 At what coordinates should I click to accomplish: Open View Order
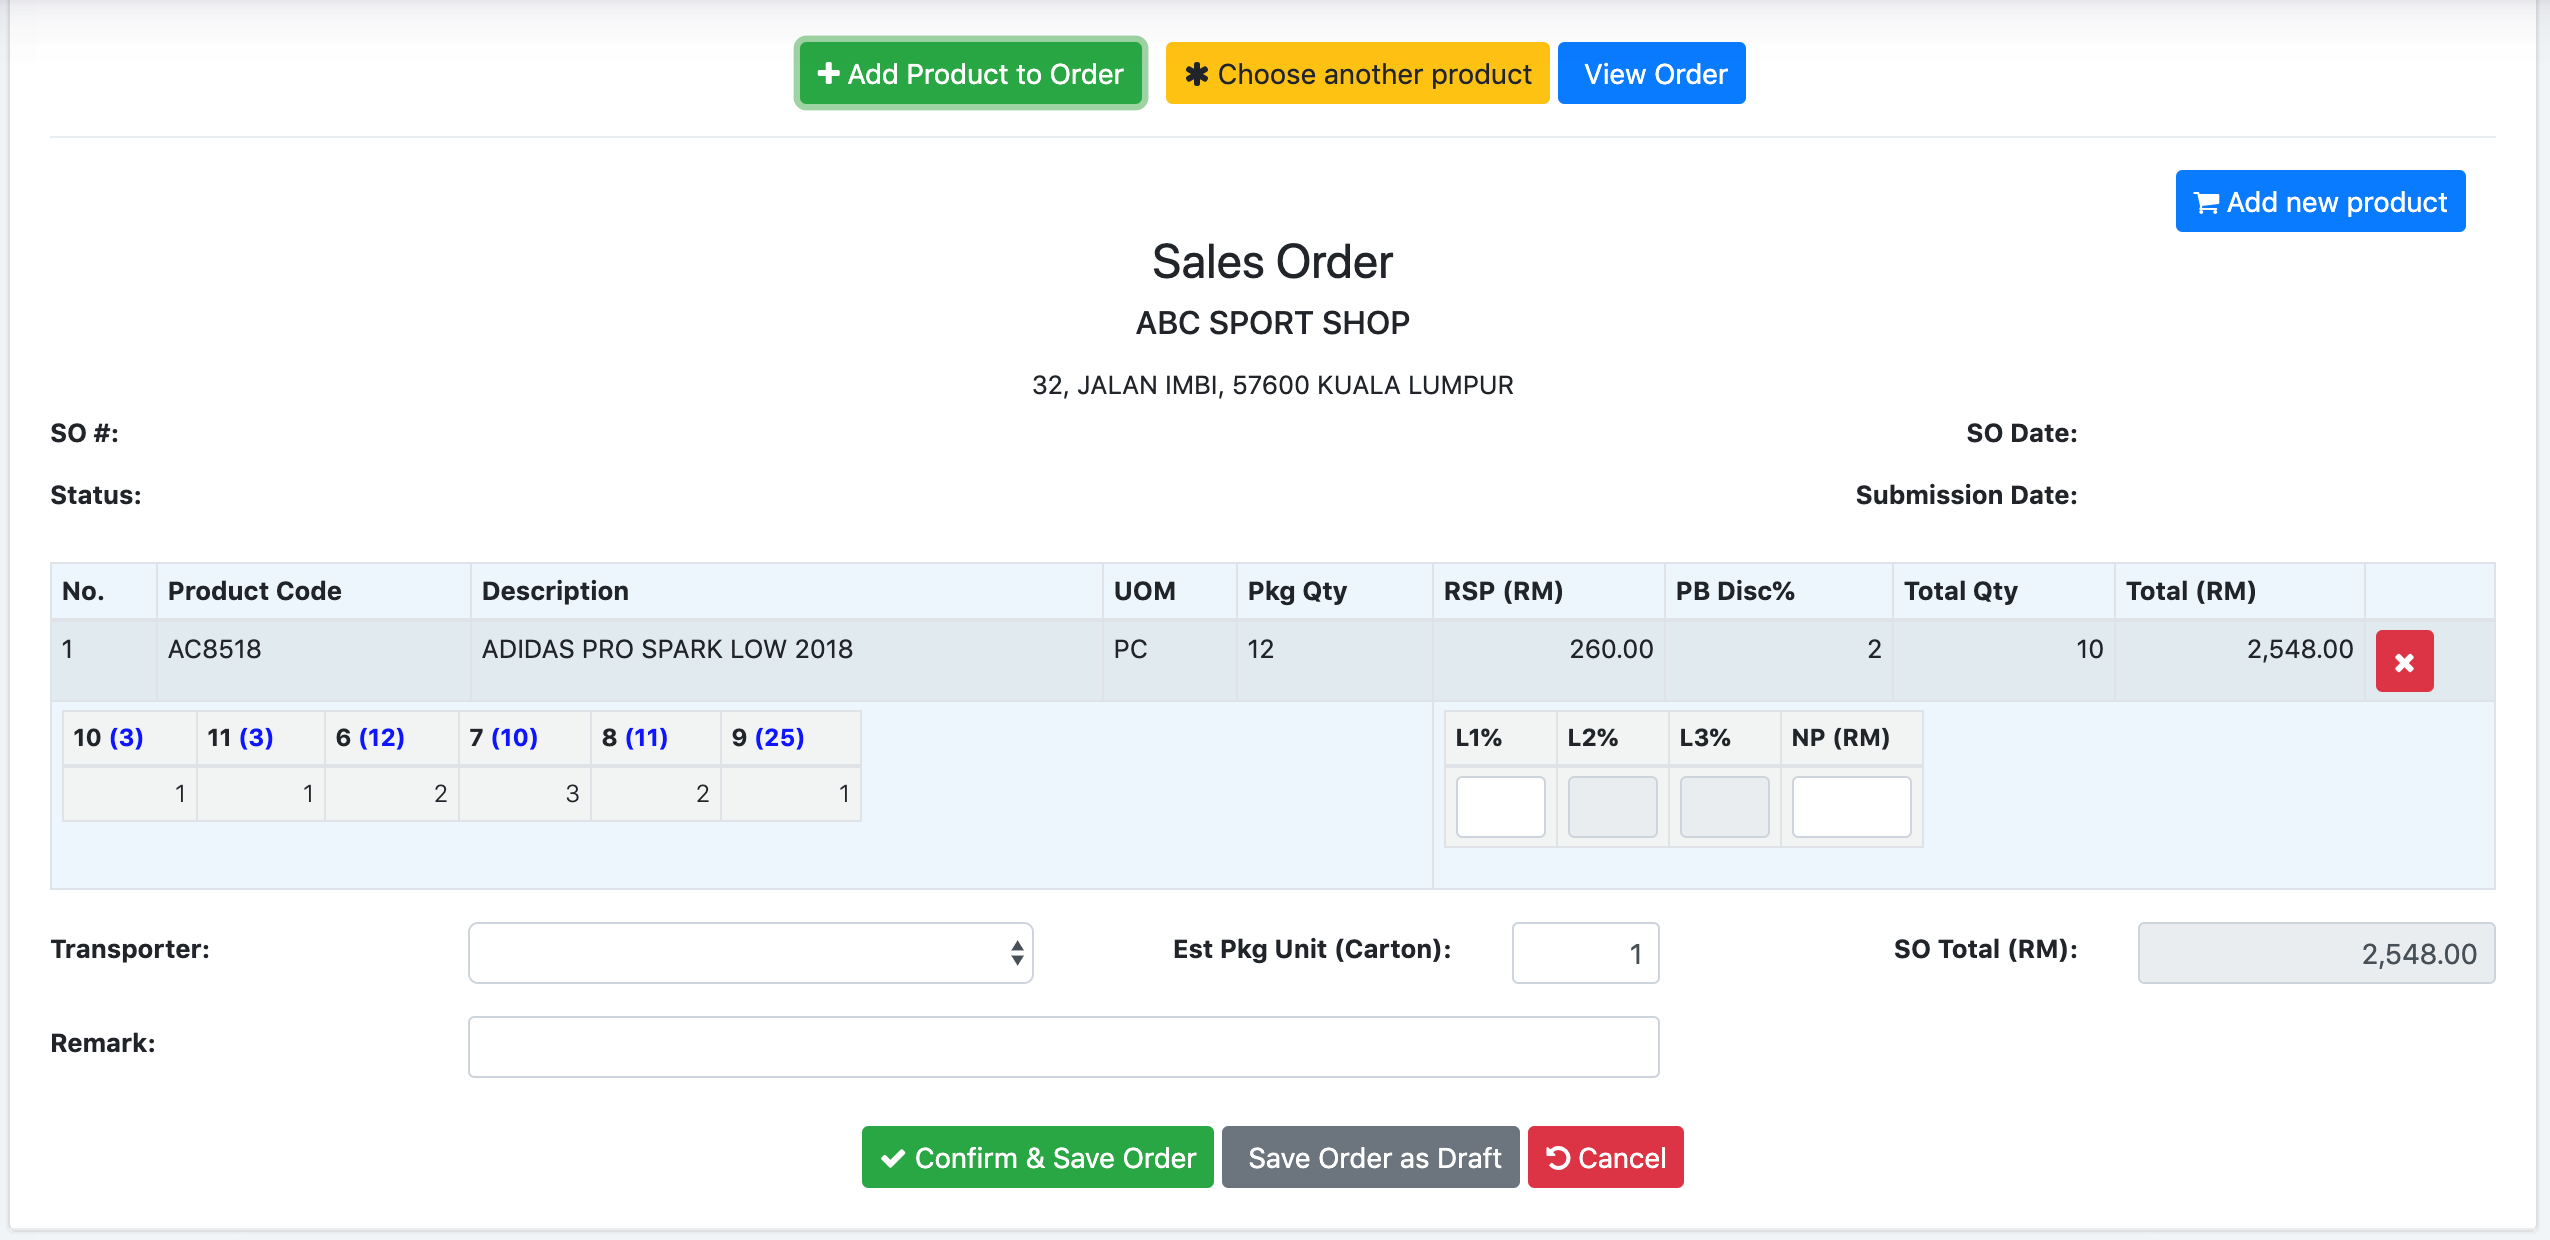[1651, 74]
